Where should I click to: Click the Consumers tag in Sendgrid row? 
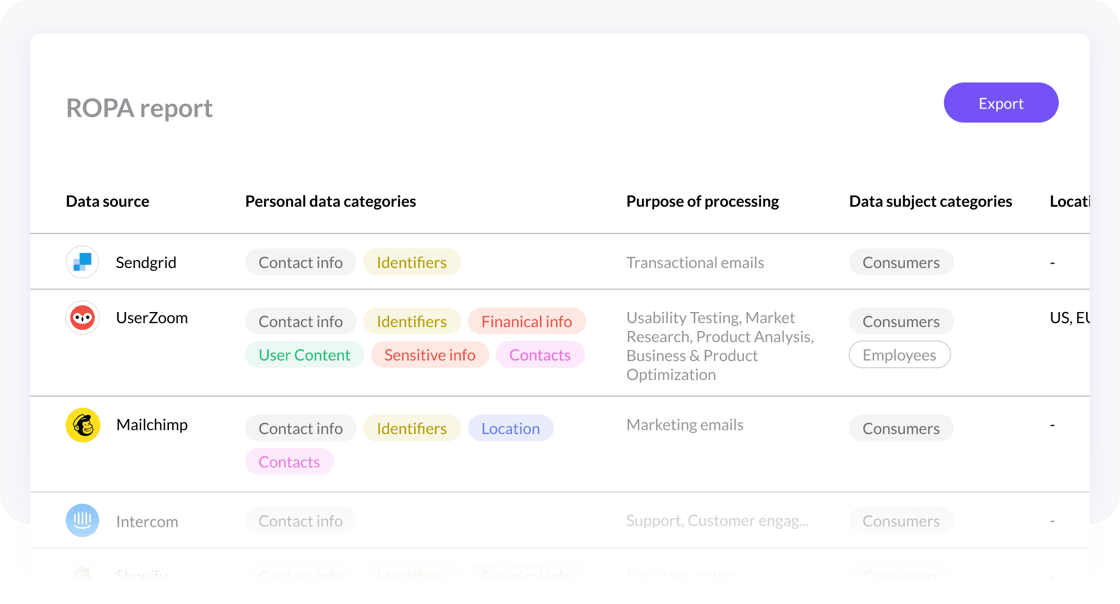pos(901,262)
